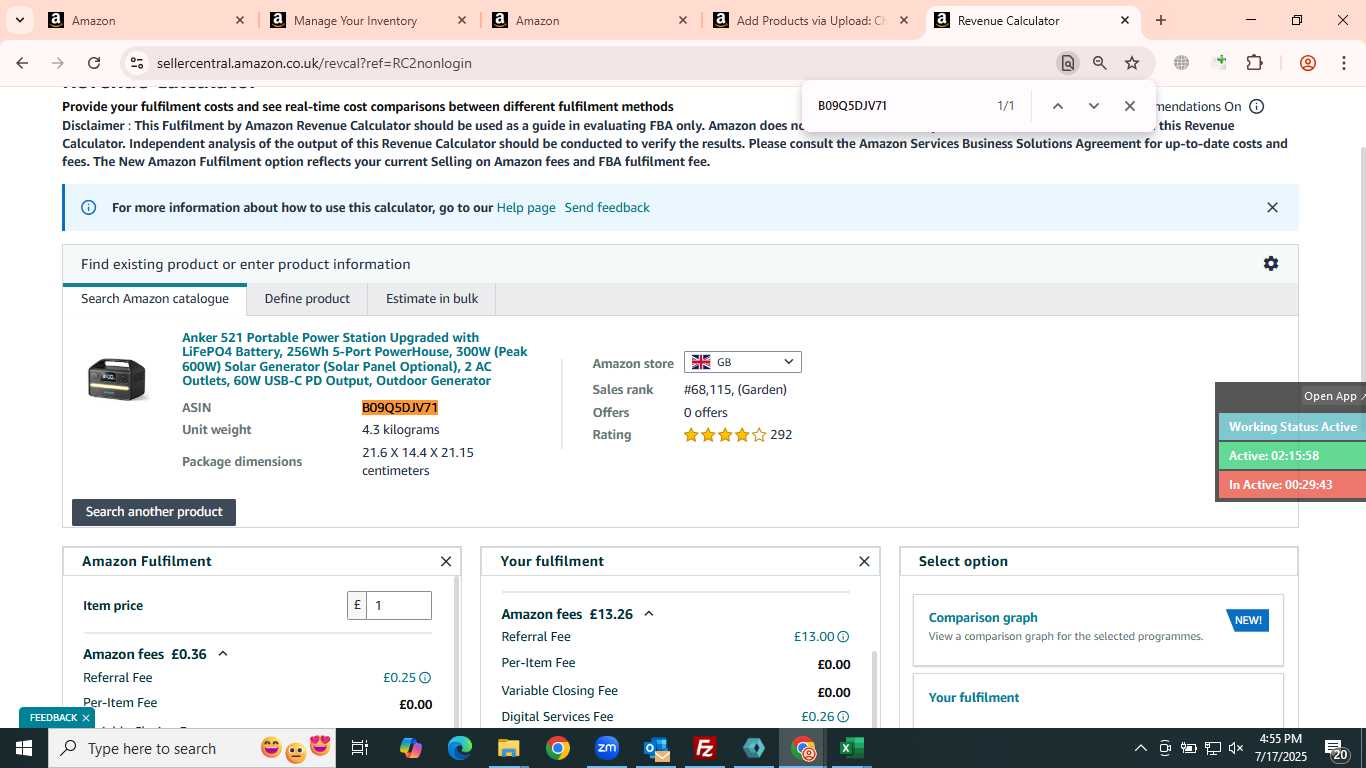Switch to Define product tab
The width and height of the screenshot is (1366, 768).
pyautogui.click(x=307, y=299)
